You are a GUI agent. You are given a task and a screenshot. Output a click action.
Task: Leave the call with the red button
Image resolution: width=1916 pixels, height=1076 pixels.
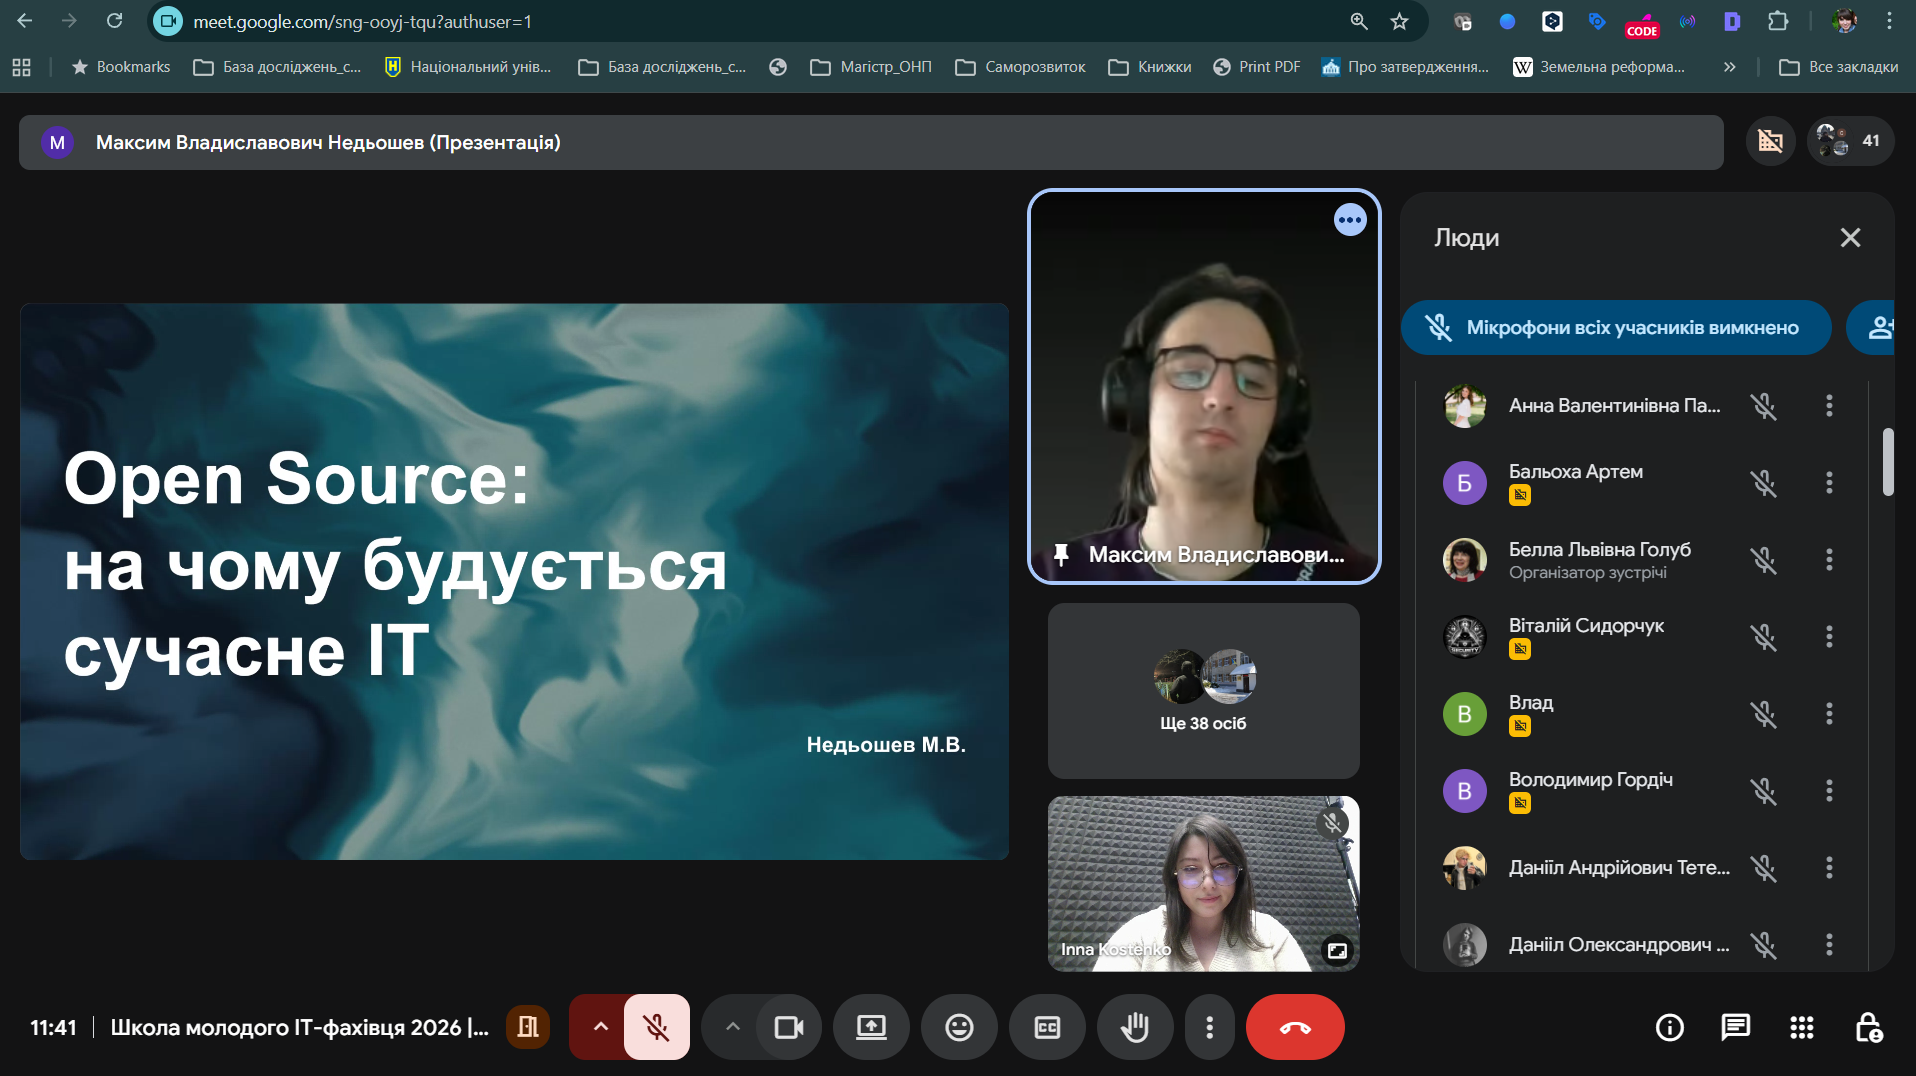1294,1027
